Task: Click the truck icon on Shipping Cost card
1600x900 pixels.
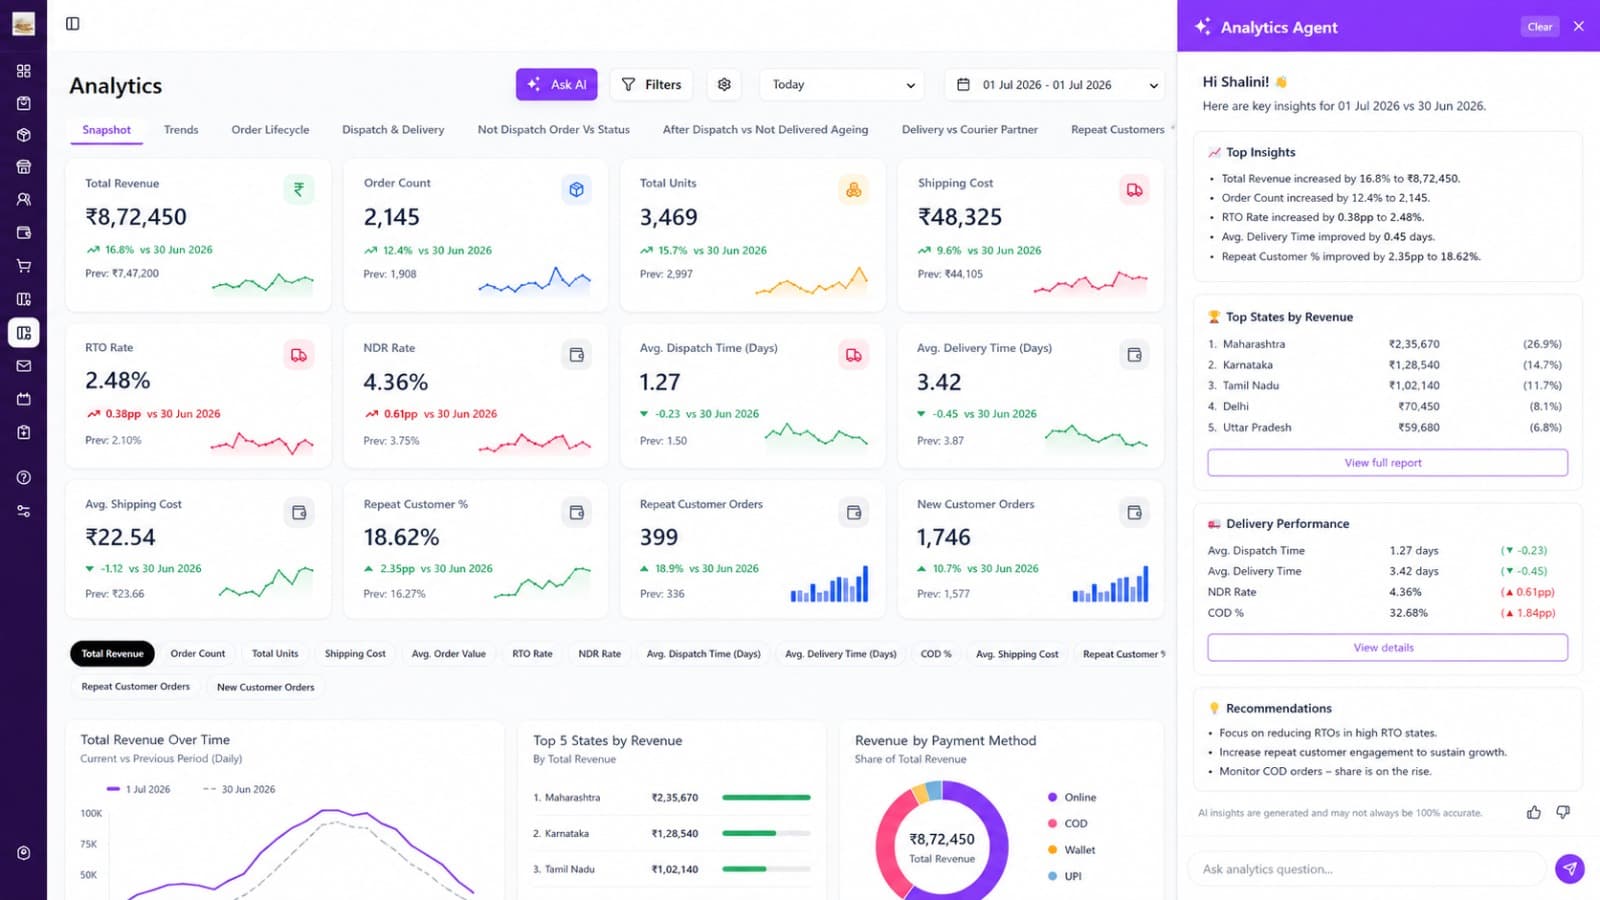Action: tap(1134, 189)
